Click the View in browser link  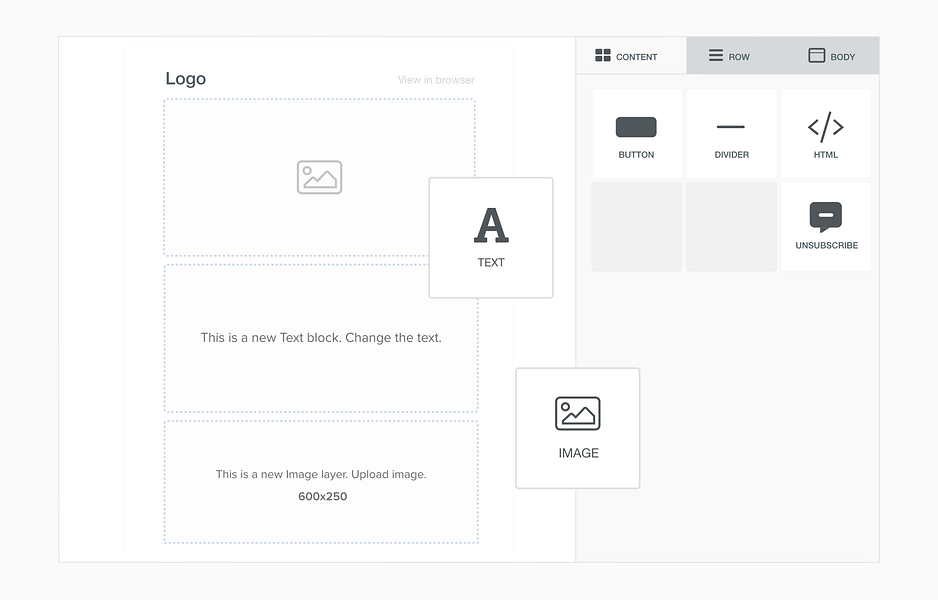pyautogui.click(x=436, y=80)
